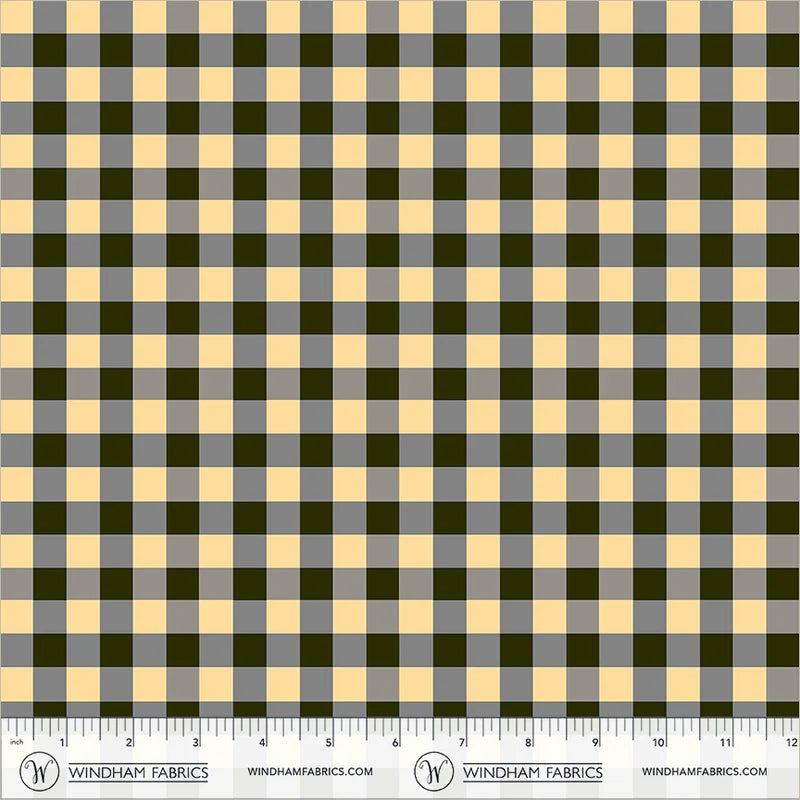Select ruler number 11
The width and height of the screenshot is (800, 800).
(726, 742)
